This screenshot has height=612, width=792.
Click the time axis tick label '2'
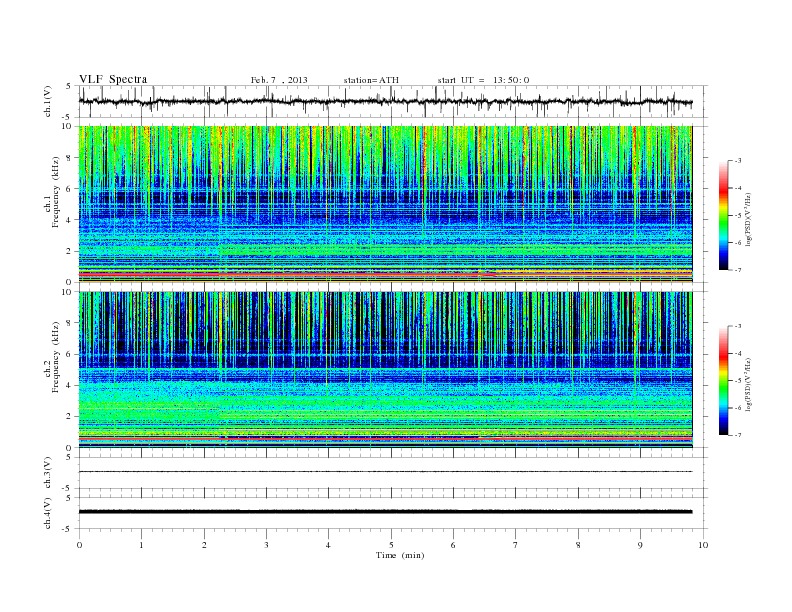point(204,545)
